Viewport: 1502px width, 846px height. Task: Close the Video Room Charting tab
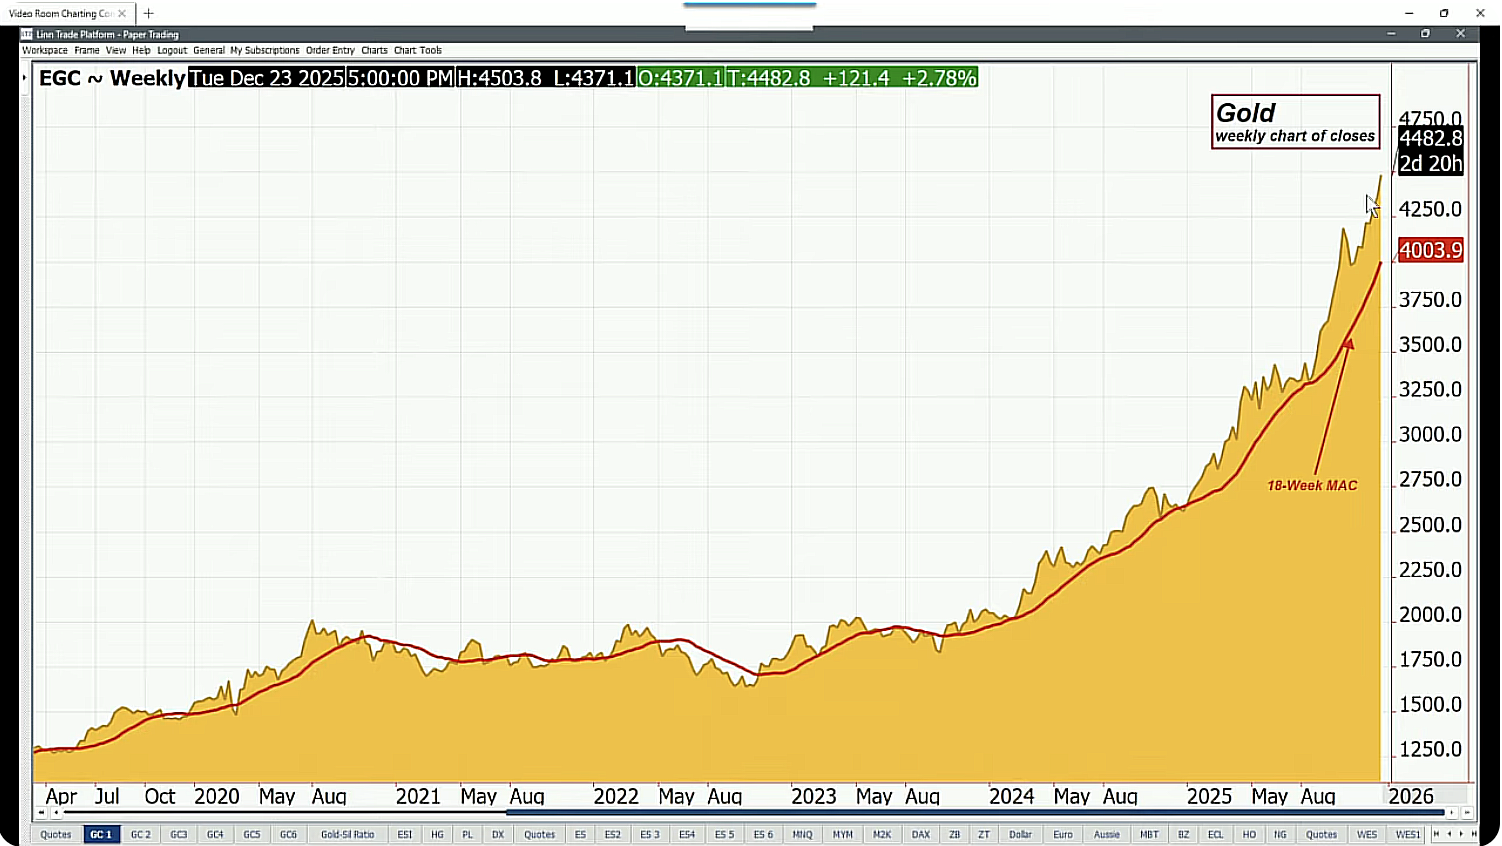tap(122, 13)
